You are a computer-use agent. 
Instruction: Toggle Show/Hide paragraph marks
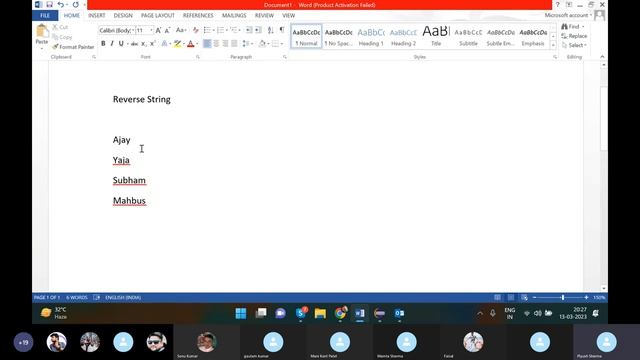(x=282, y=30)
